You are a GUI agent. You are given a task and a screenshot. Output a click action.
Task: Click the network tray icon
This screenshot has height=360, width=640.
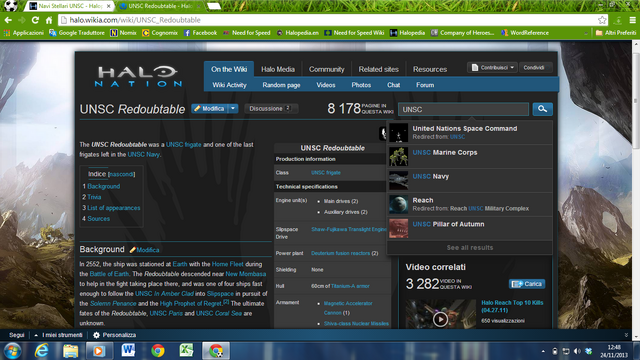tap(566, 351)
